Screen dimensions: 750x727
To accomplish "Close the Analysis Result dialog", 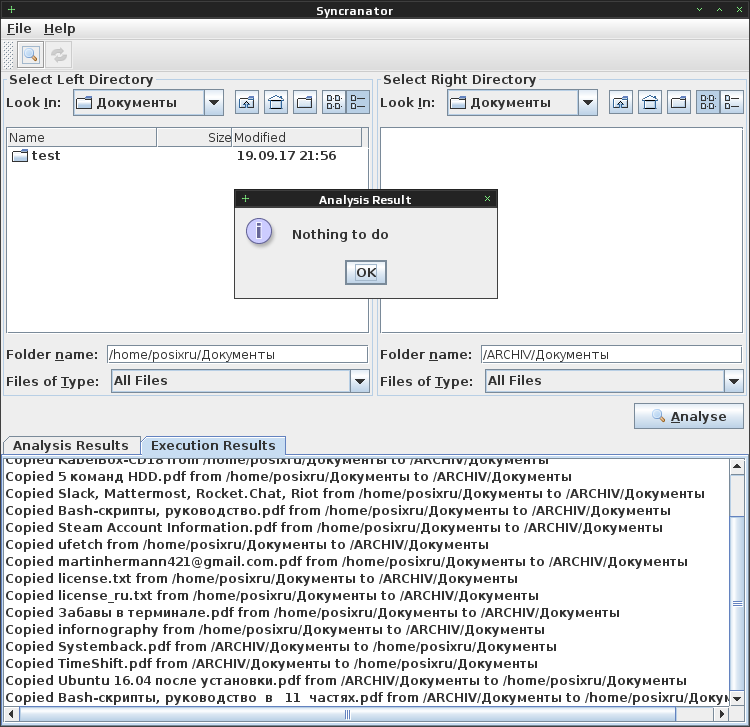I will coord(487,198).
